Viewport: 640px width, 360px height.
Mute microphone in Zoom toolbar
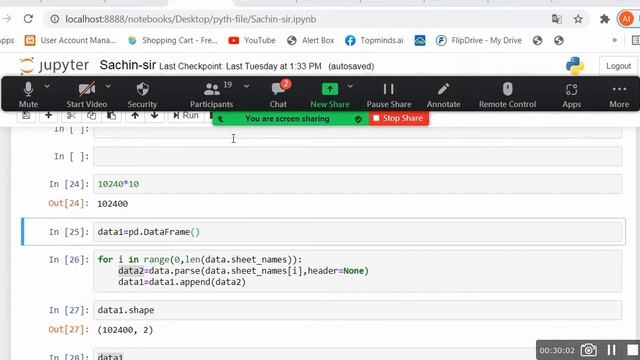click(x=28, y=95)
